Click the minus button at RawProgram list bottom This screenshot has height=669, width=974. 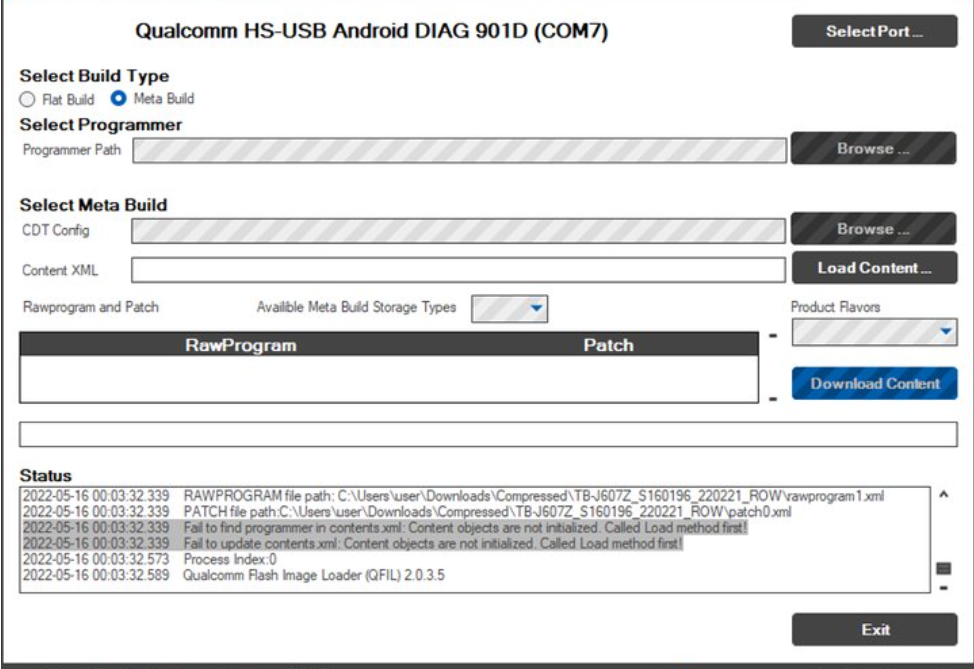(773, 399)
